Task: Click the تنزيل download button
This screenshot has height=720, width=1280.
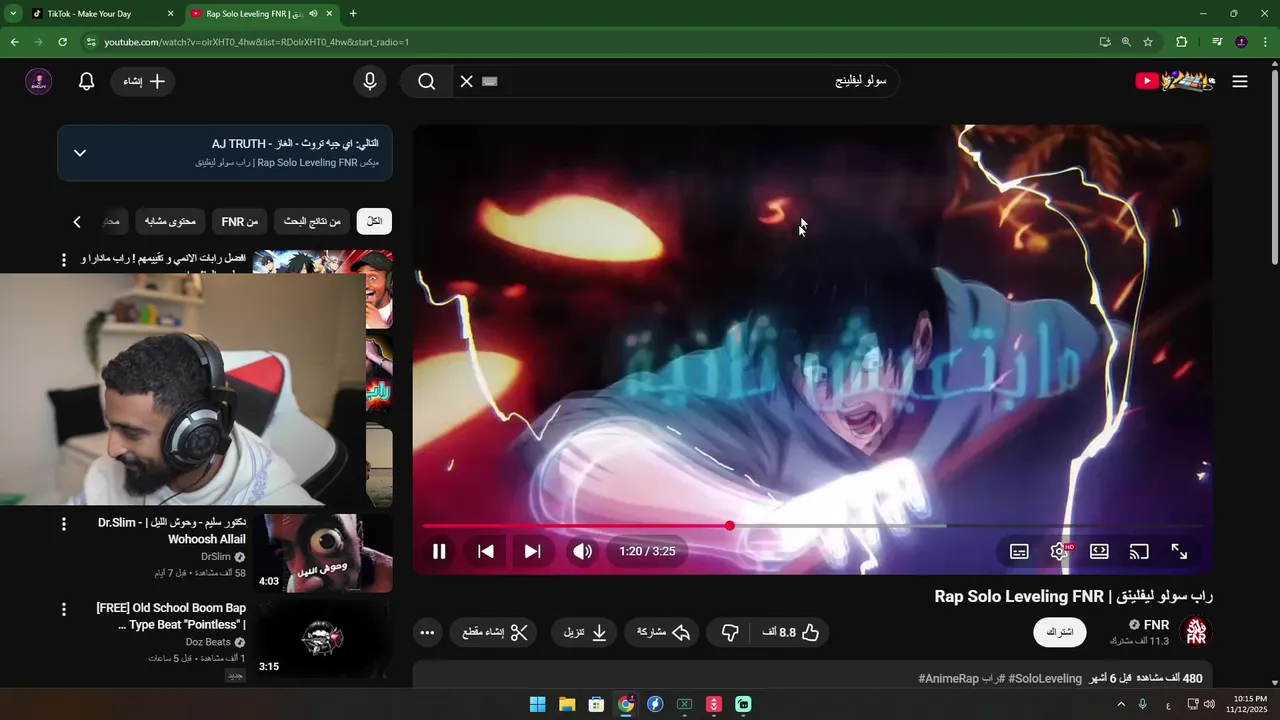Action: (x=586, y=632)
